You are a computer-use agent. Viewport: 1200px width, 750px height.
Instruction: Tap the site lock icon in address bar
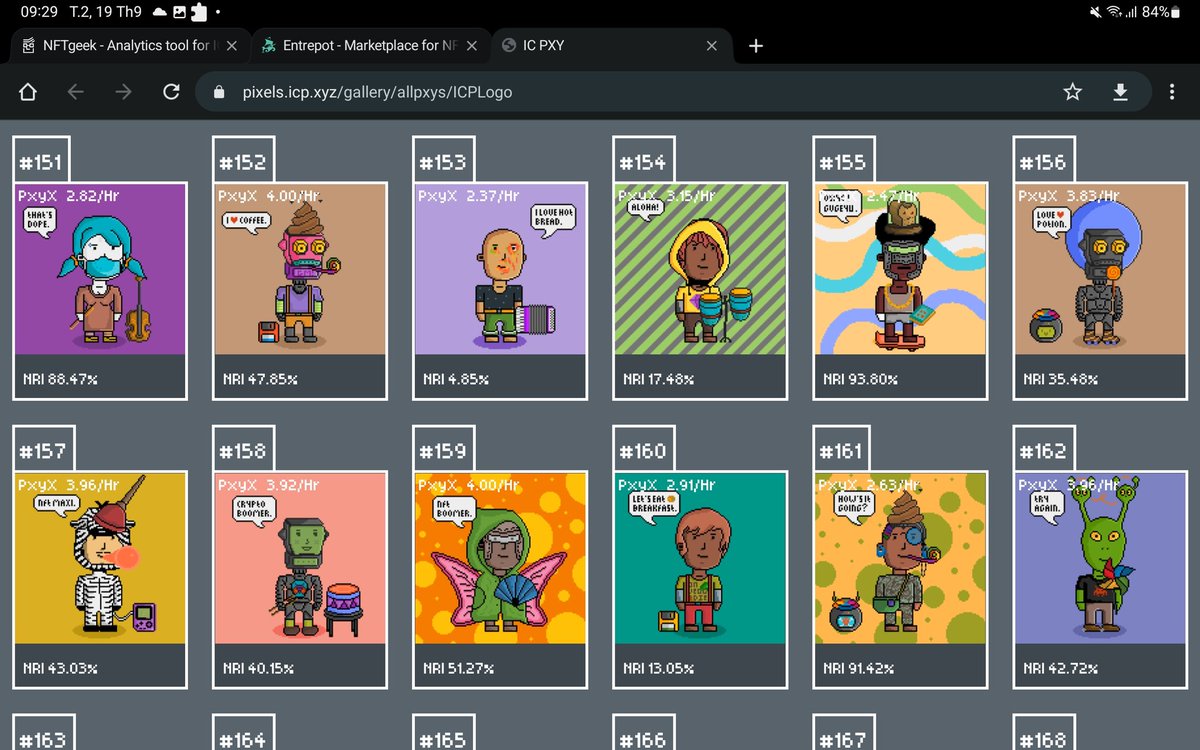[x=220, y=92]
